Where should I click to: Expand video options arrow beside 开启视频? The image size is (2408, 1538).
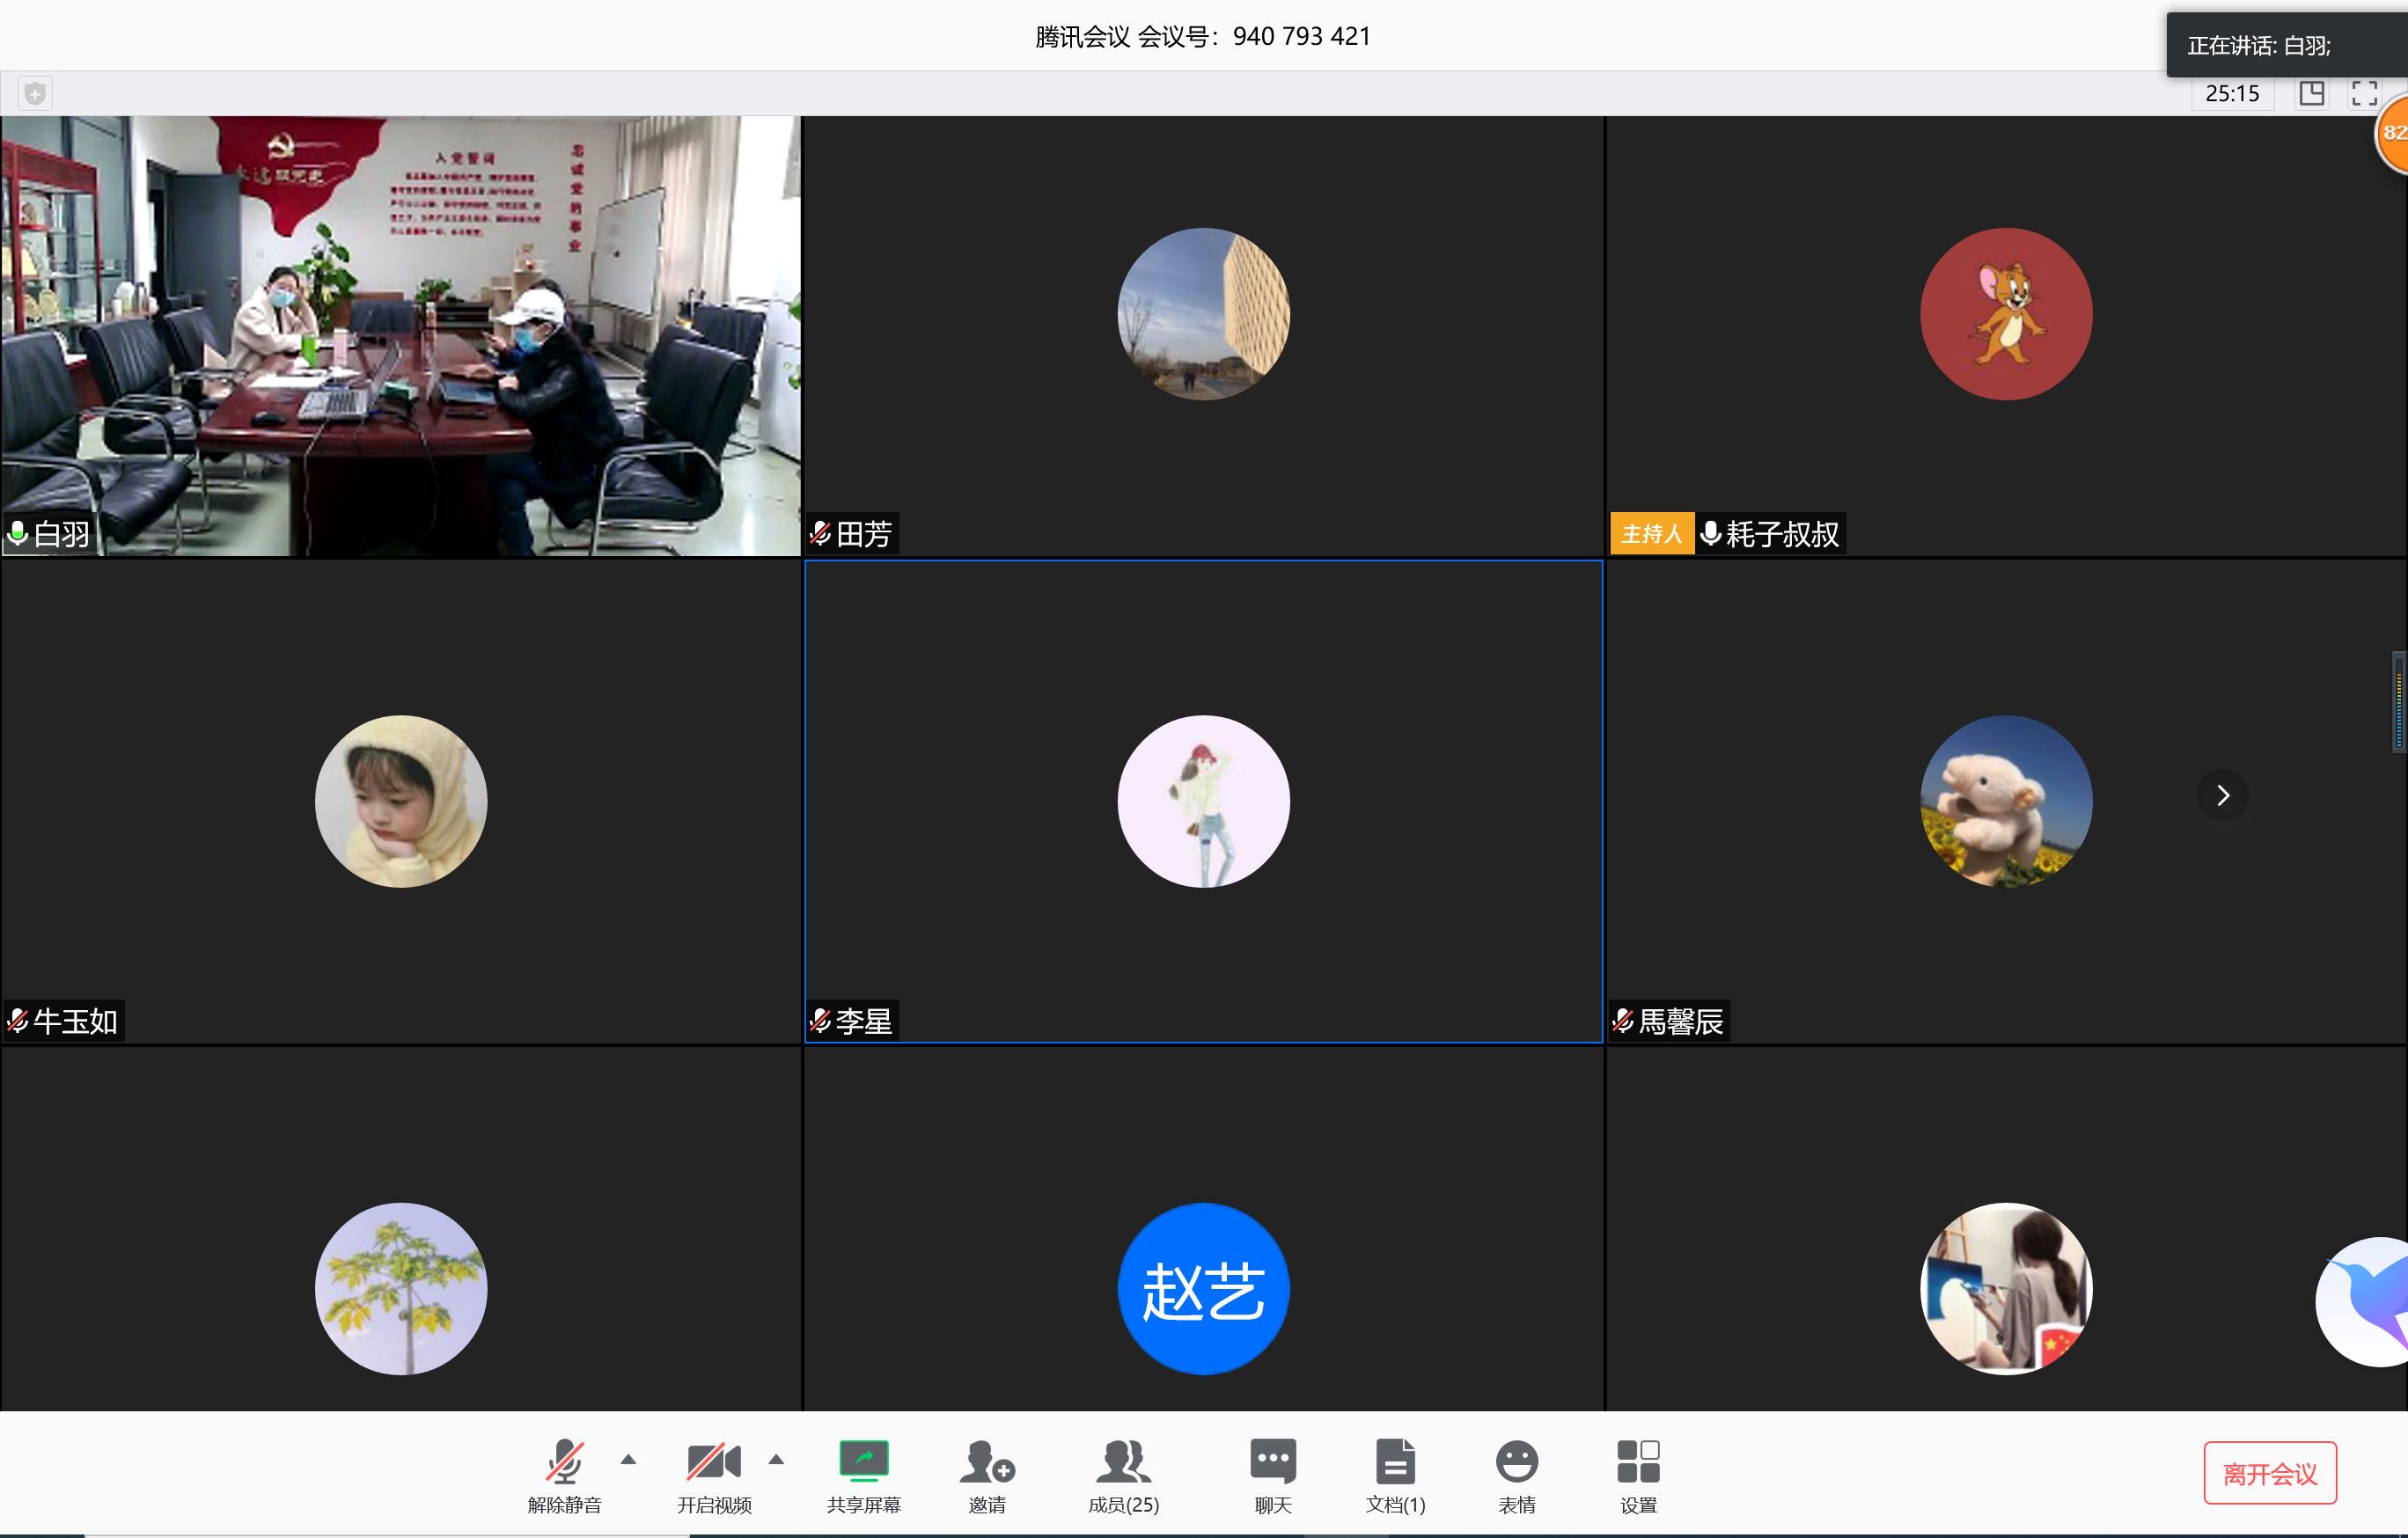click(776, 1460)
